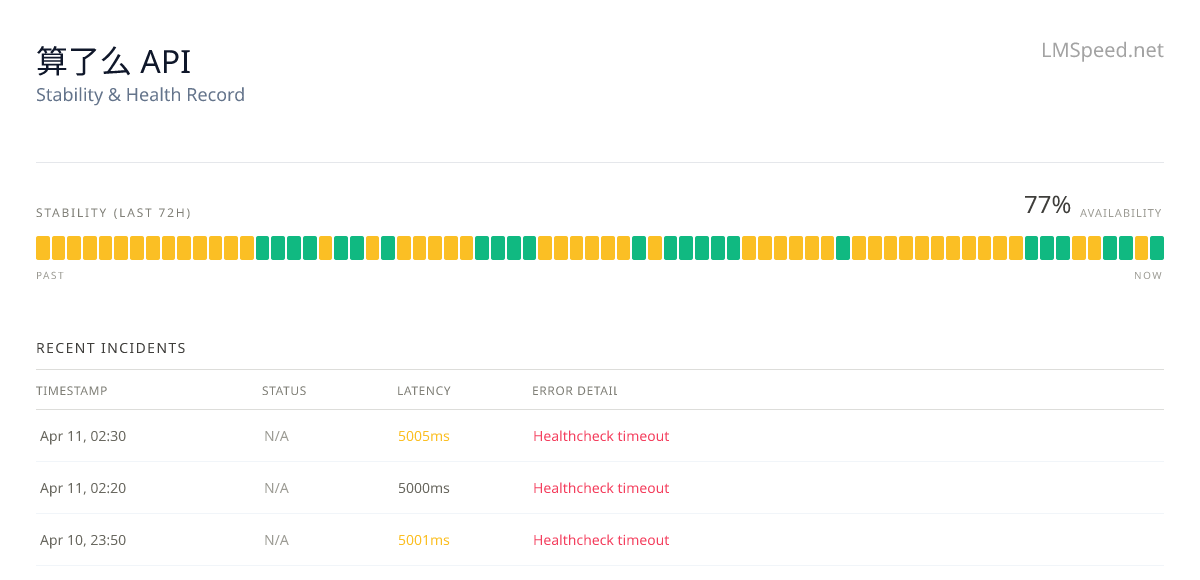Click Healthcheck timeout in the Apr 11, 02:30 row
This screenshot has height=580, width=1200.
point(601,436)
